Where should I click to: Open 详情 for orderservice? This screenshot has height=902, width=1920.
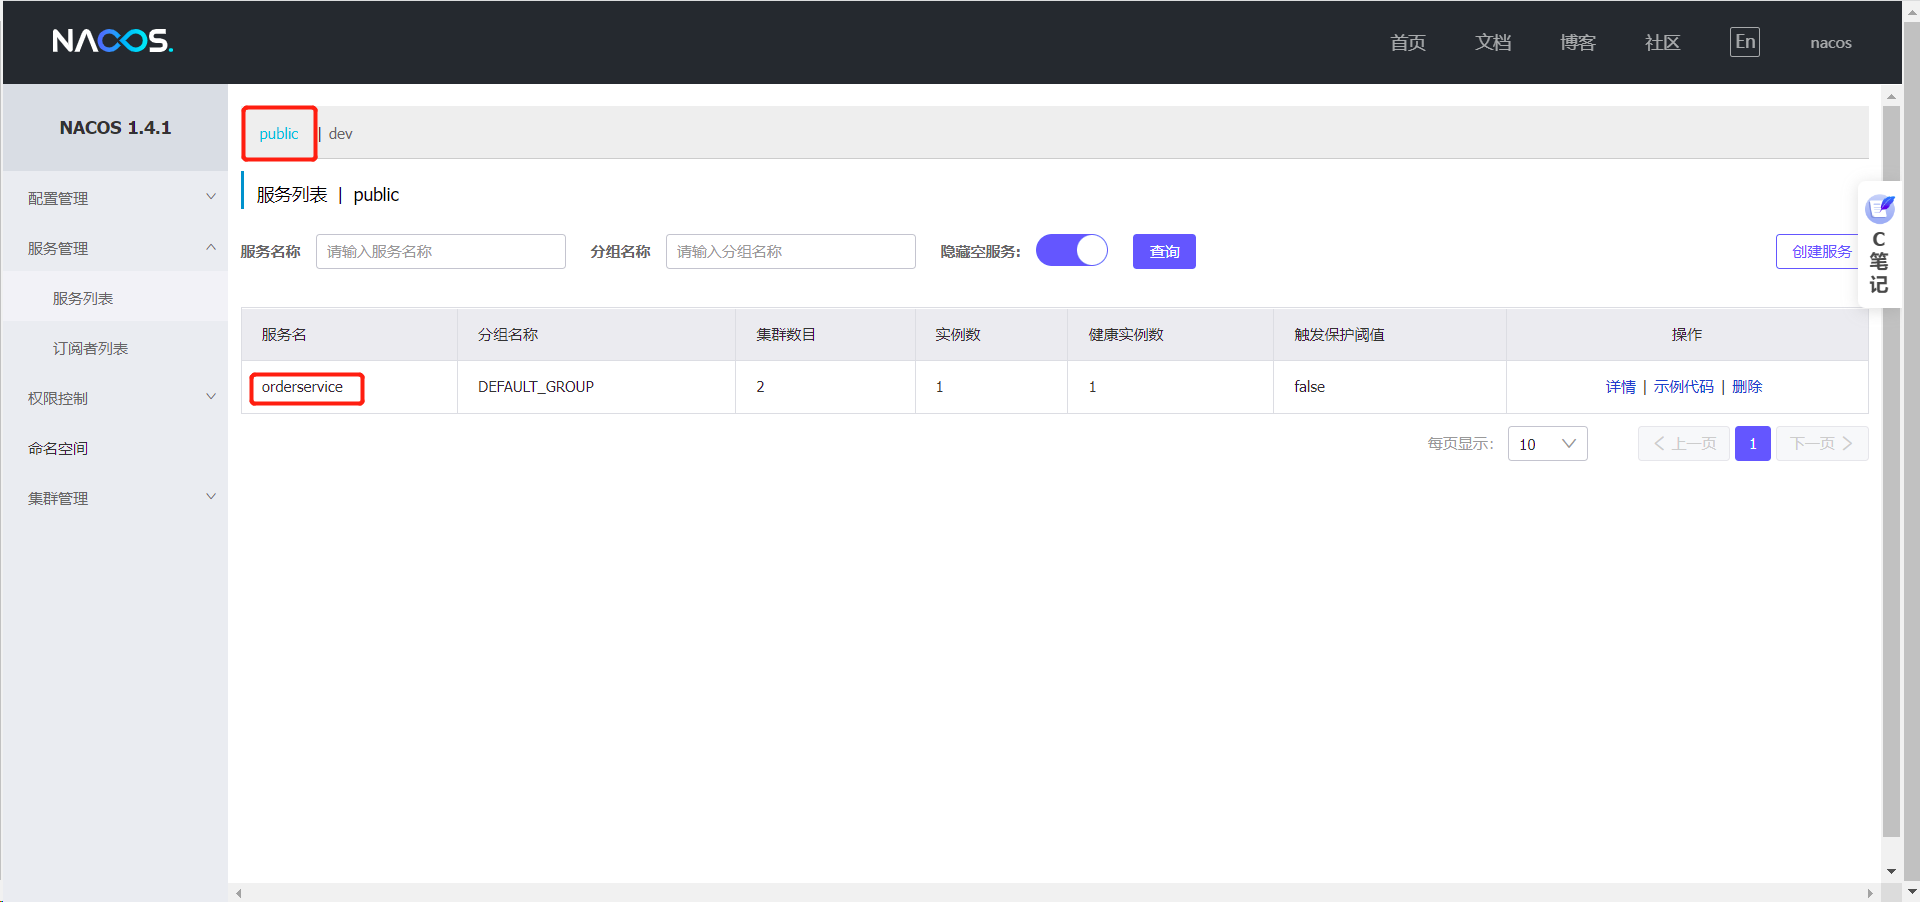click(x=1621, y=387)
